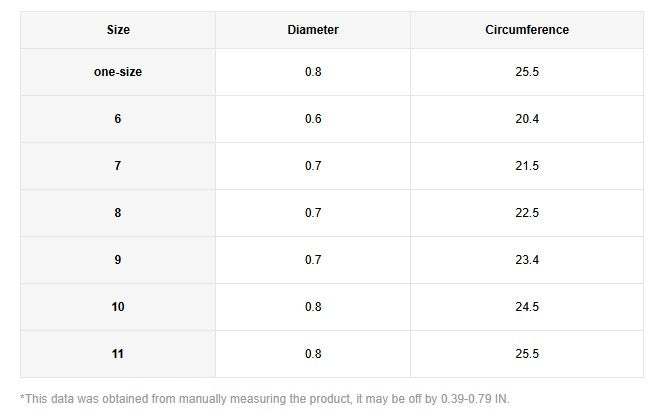Image resolution: width=663 pixels, height=412 pixels.
Task: Click the size 10 row label
Action: tap(118, 307)
